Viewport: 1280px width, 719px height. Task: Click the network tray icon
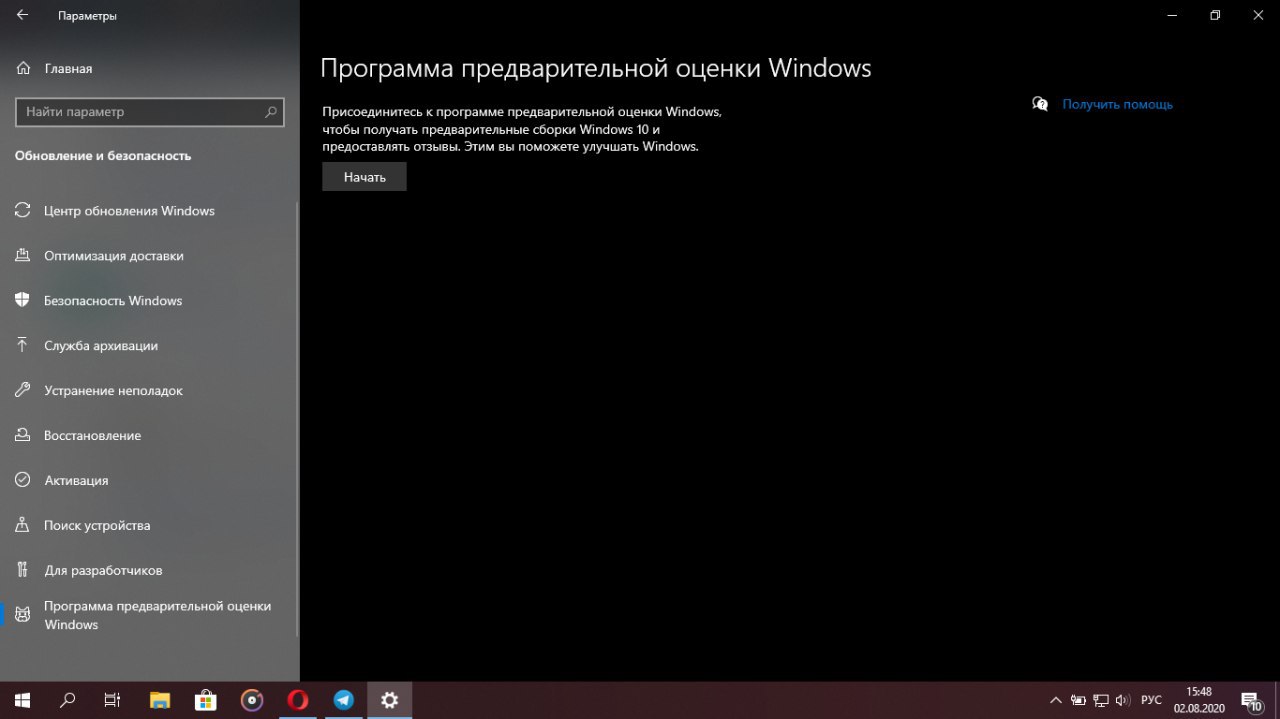tap(1101, 700)
